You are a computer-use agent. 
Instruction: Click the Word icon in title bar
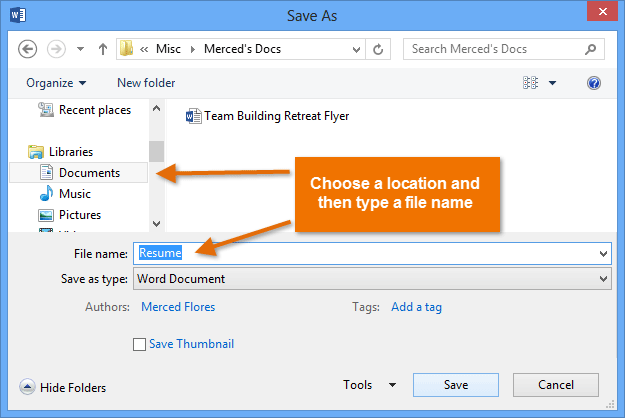click(18, 15)
